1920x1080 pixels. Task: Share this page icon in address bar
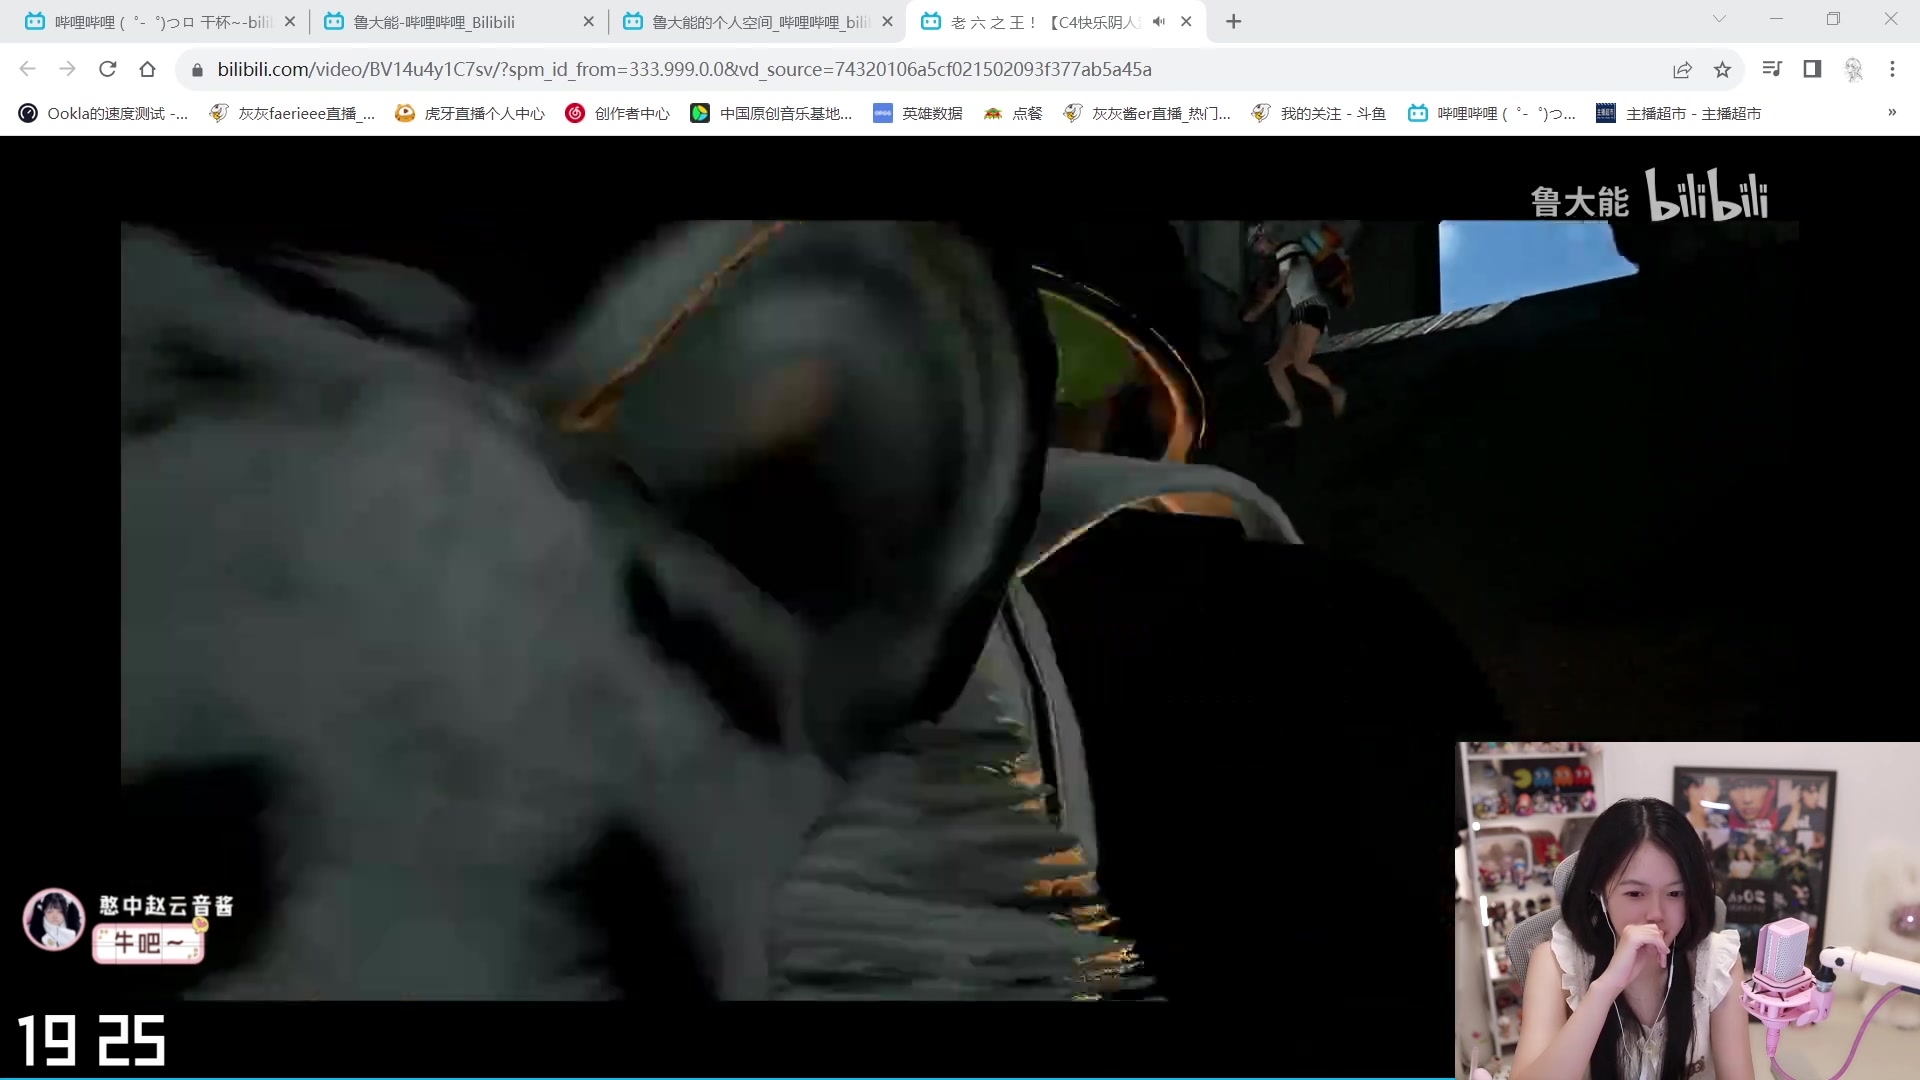point(1682,69)
